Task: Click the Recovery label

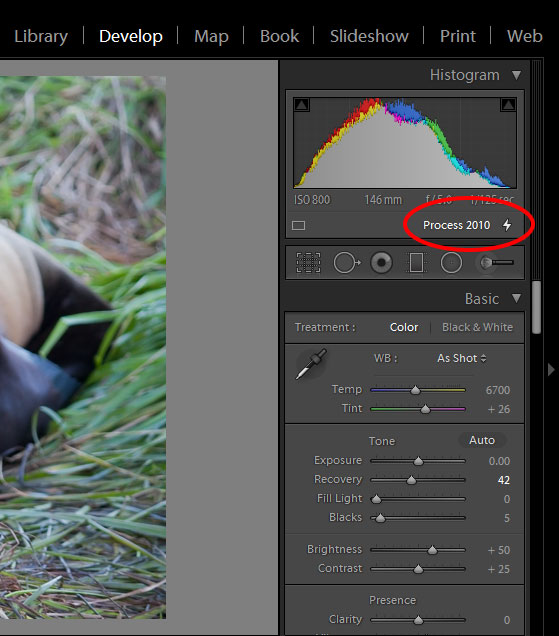Action: click(338, 479)
